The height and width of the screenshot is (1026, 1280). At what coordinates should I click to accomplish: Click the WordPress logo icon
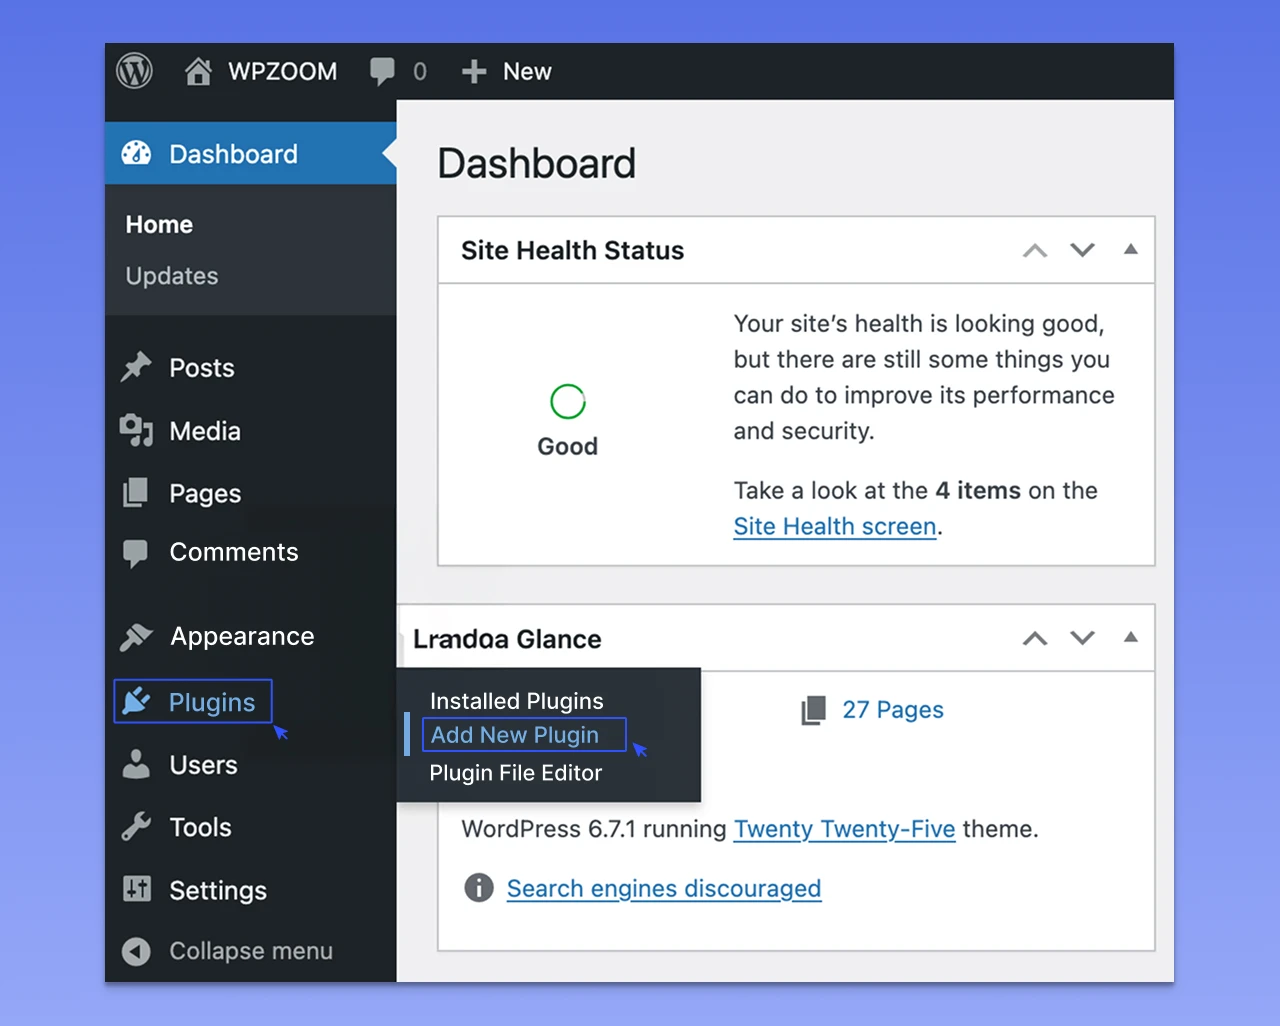(134, 71)
